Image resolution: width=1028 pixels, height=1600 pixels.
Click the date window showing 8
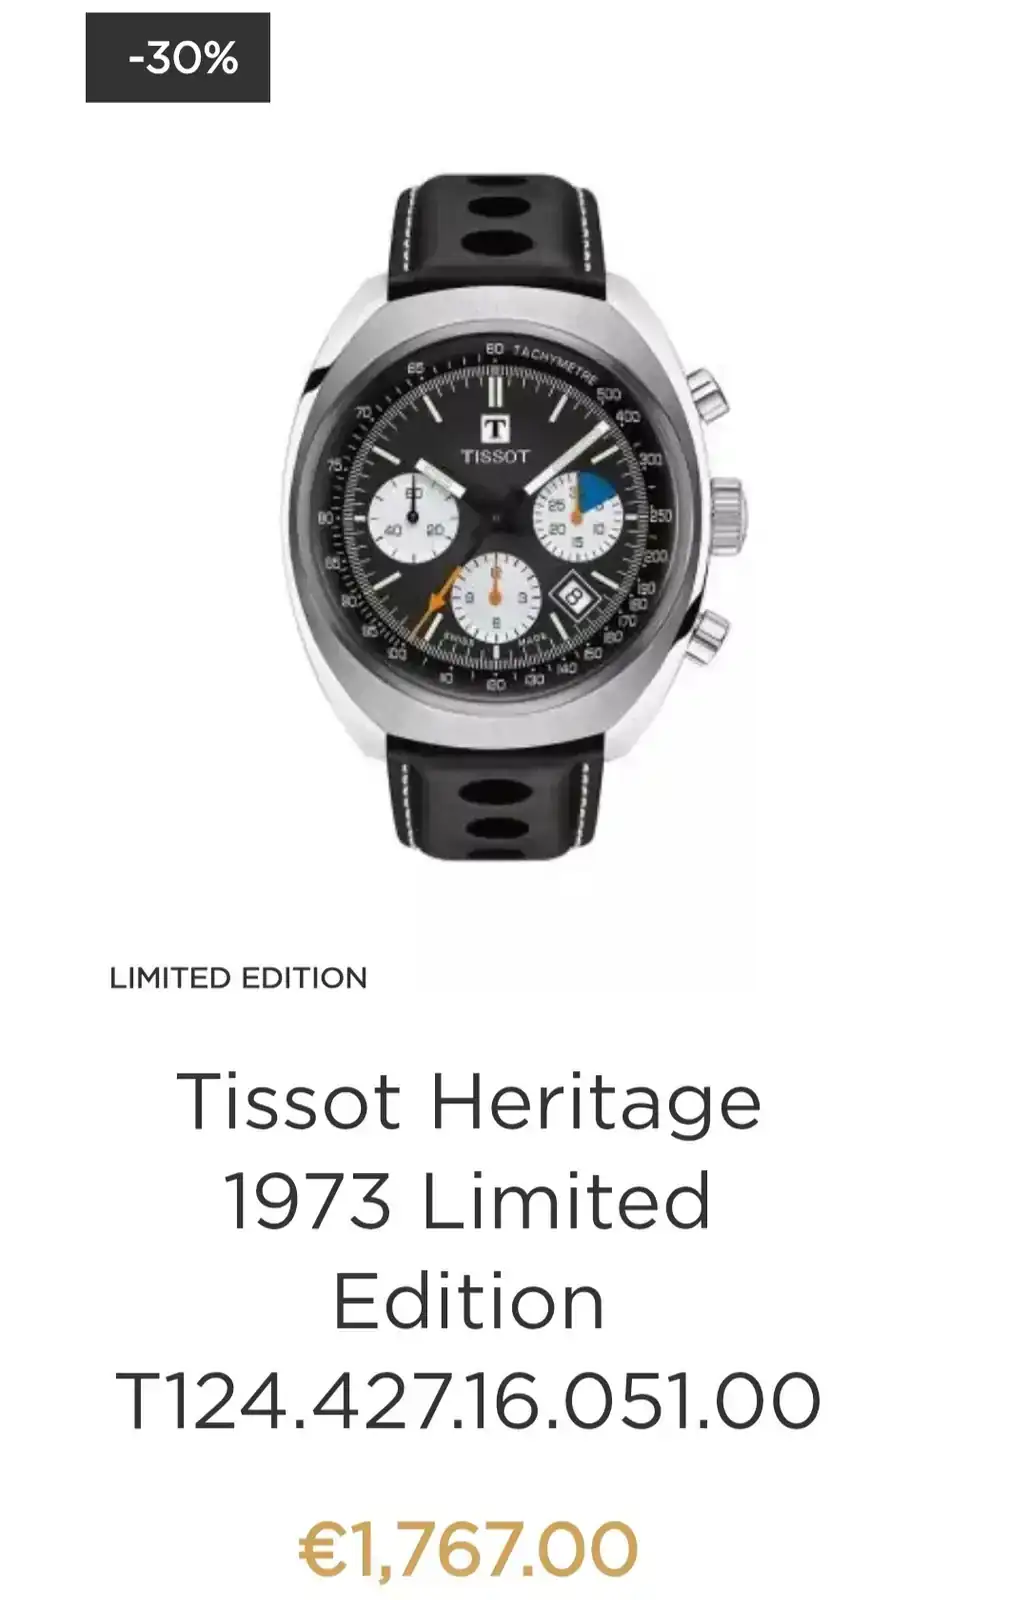(575, 597)
